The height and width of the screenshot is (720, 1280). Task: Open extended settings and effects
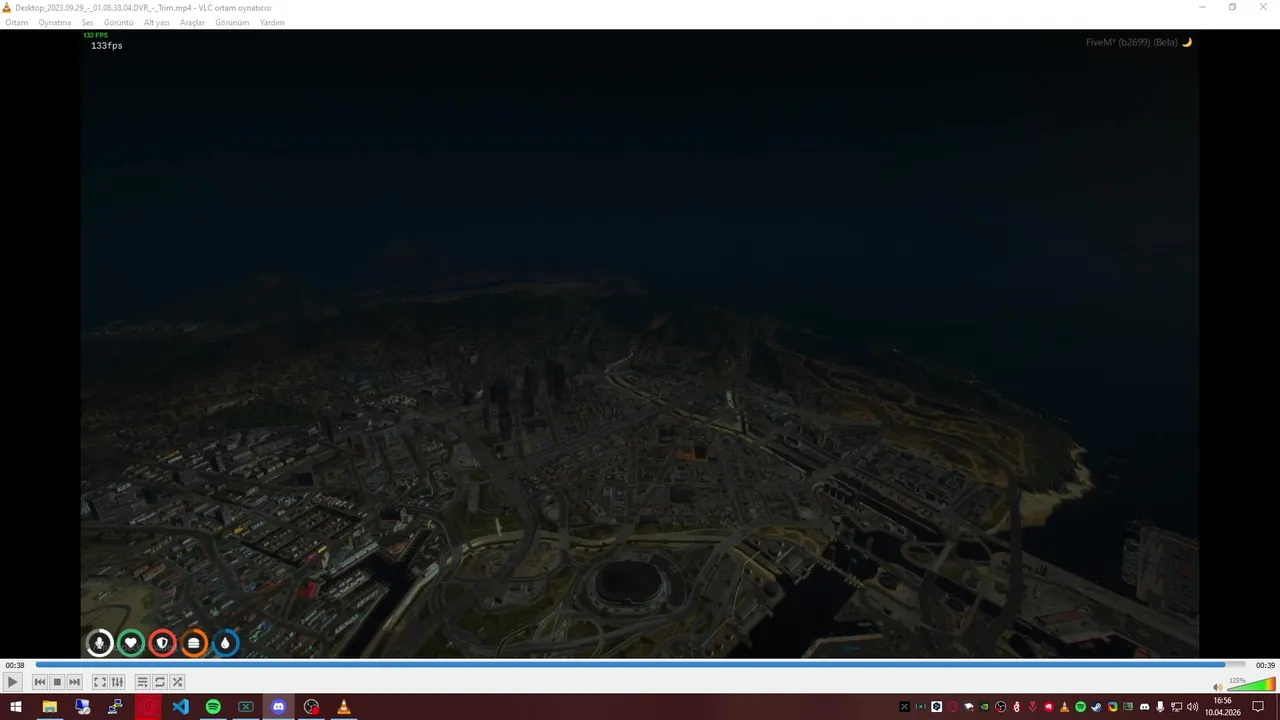(117, 682)
